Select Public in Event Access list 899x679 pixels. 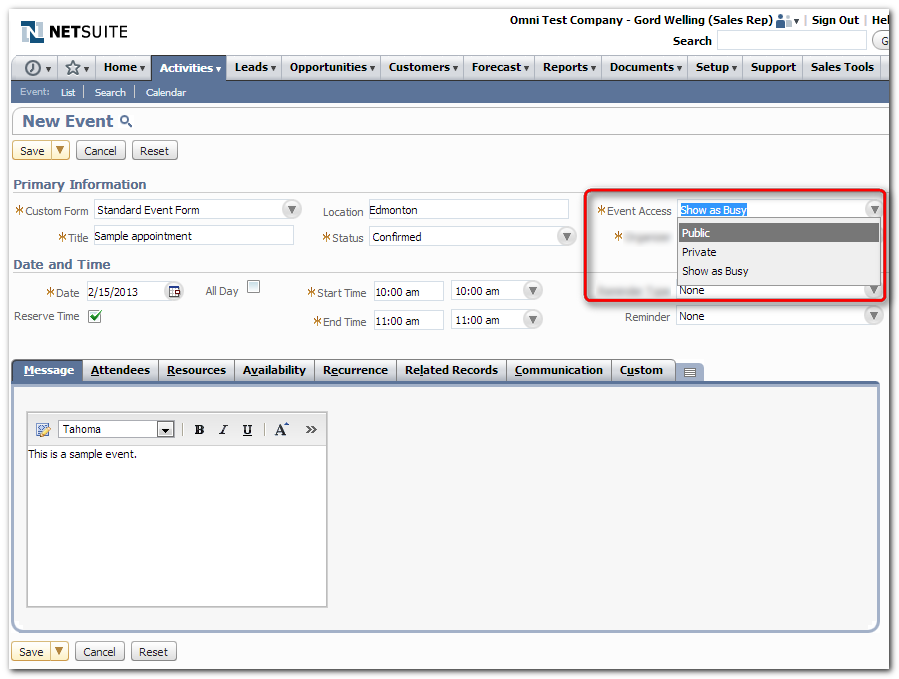[779, 233]
